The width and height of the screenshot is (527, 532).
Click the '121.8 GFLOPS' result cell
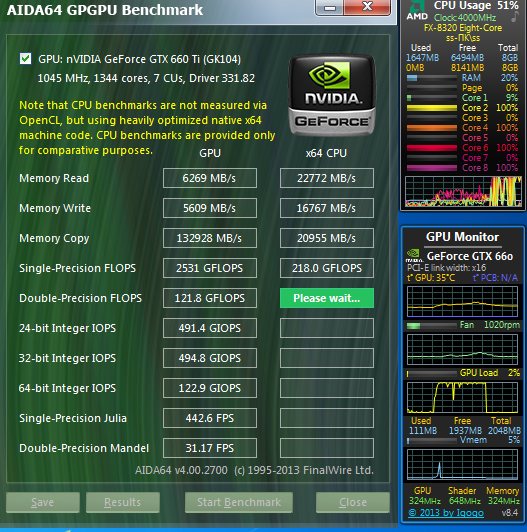point(210,298)
